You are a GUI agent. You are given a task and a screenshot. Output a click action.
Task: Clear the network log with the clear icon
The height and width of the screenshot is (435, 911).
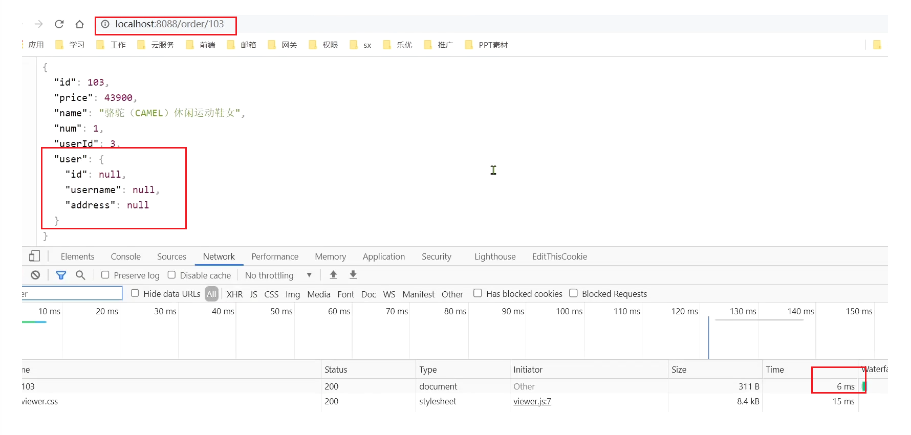(35, 275)
